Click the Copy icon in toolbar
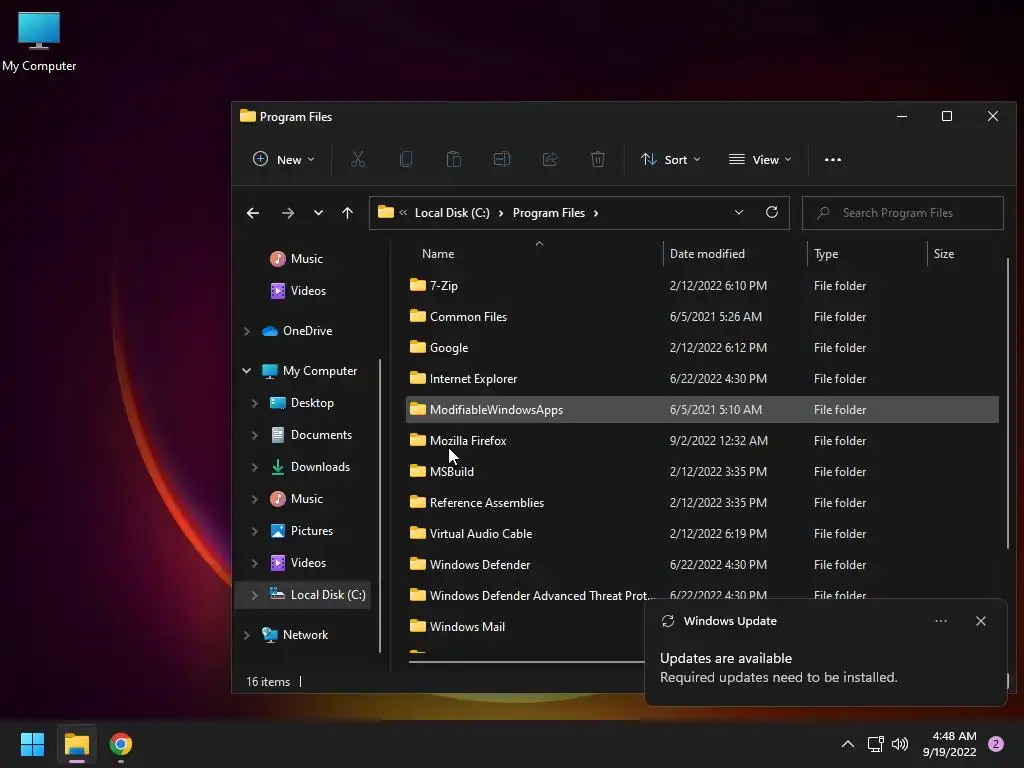Image resolution: width=1024 pixels, height=768 pixels. [406, 159]
